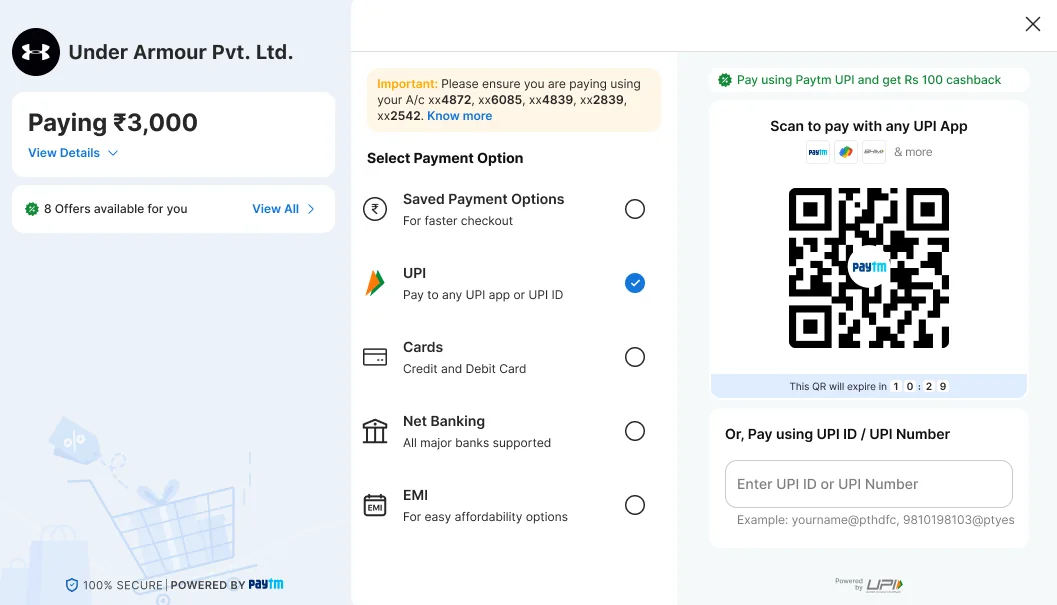1057x605 pixels.
Task: Open the Know more link
Action: pyautogui.click(x=459, y=116)
